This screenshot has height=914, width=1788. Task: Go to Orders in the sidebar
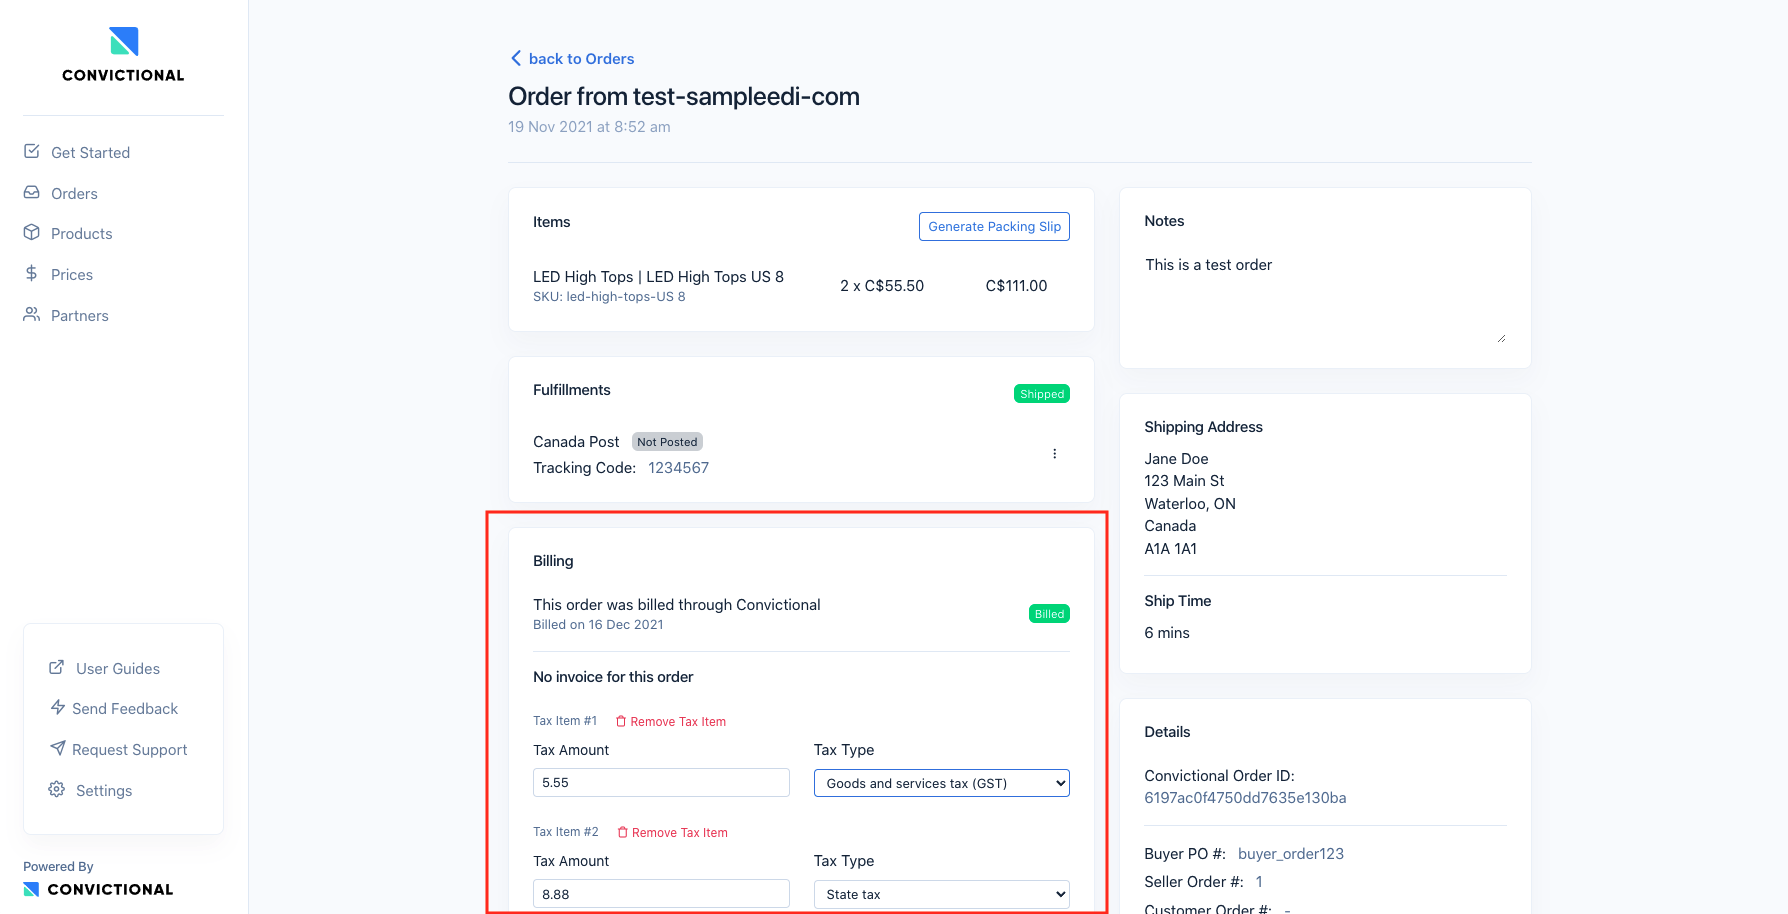pos(74,193)
